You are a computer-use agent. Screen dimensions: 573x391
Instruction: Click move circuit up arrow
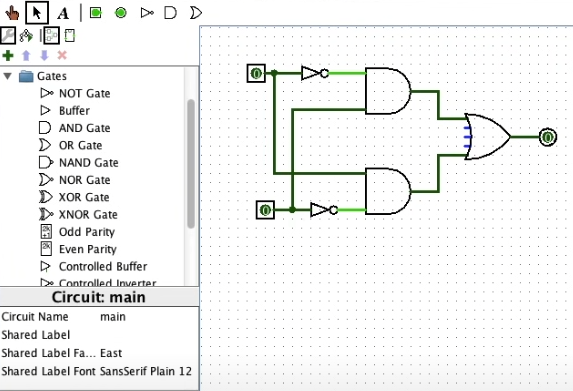point(26,56)
